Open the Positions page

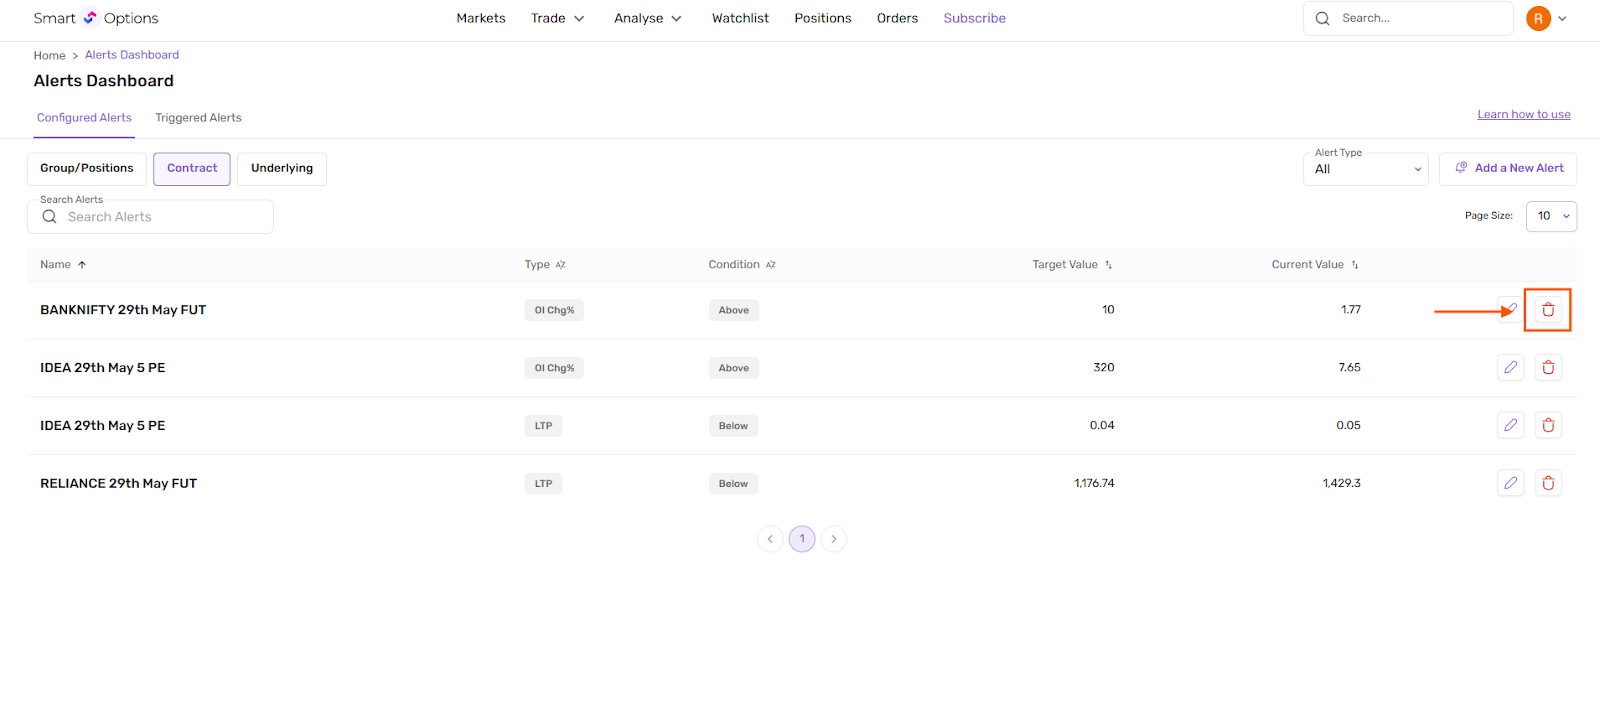point(823,18)
